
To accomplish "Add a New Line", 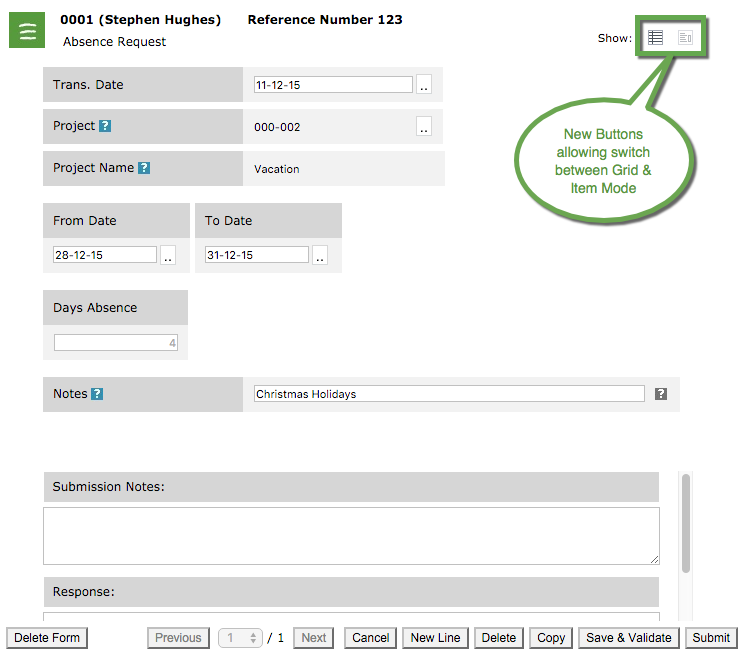I will [x=435, y=638].
